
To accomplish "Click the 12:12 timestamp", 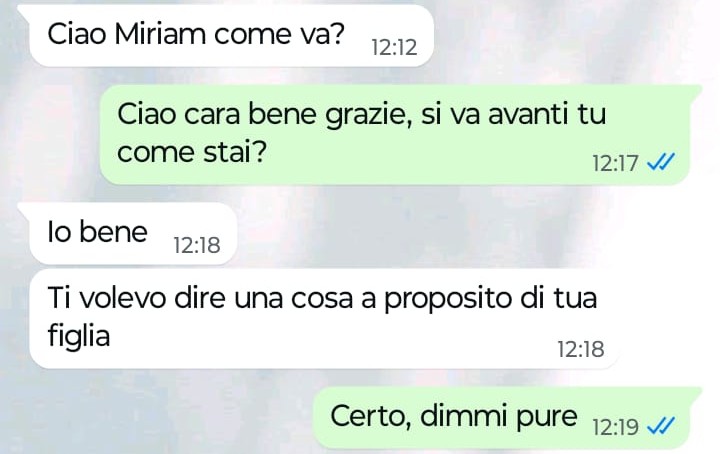I will coord(394,47).
